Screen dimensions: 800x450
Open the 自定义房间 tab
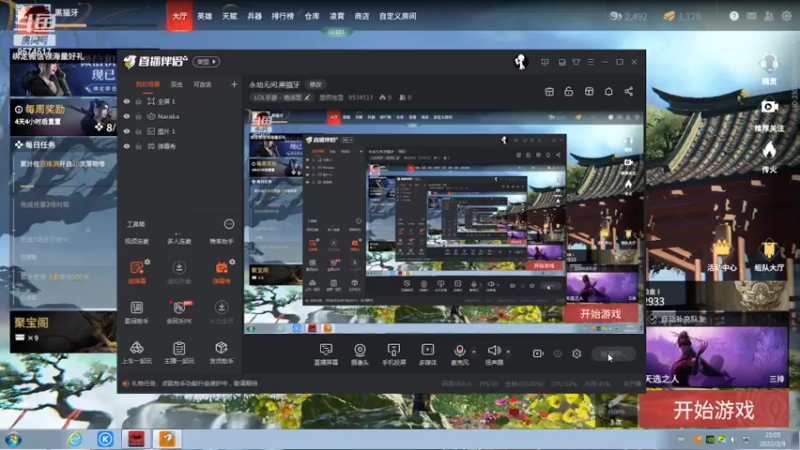tap(397, 16)
